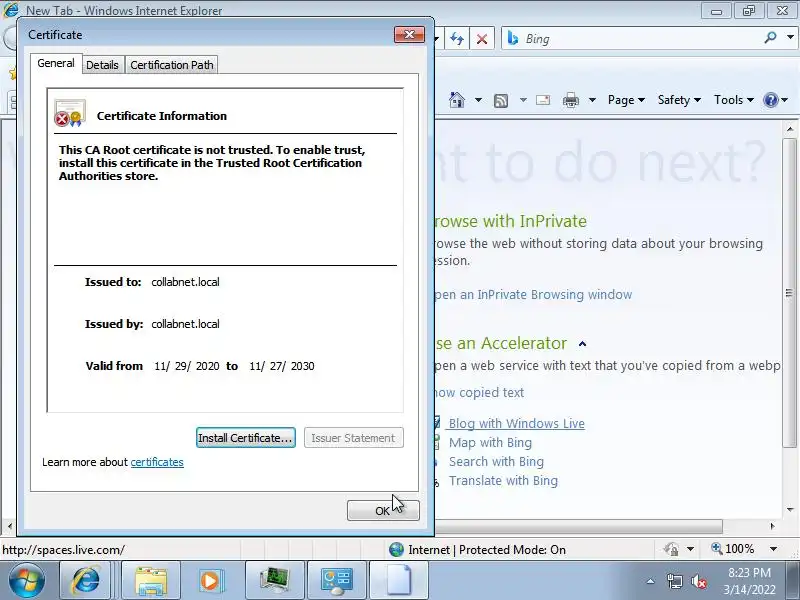Open the Page menu
800x600 pixels.
click(x=626, y=100)
